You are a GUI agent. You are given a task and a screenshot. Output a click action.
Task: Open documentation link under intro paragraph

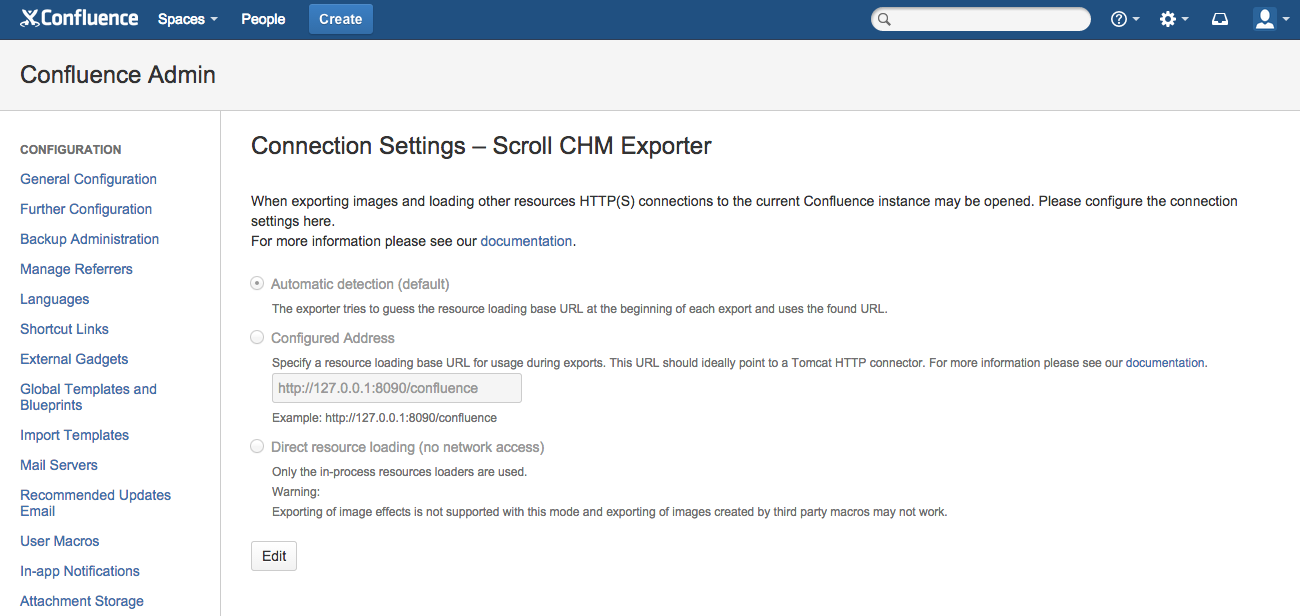coord(526,241)
